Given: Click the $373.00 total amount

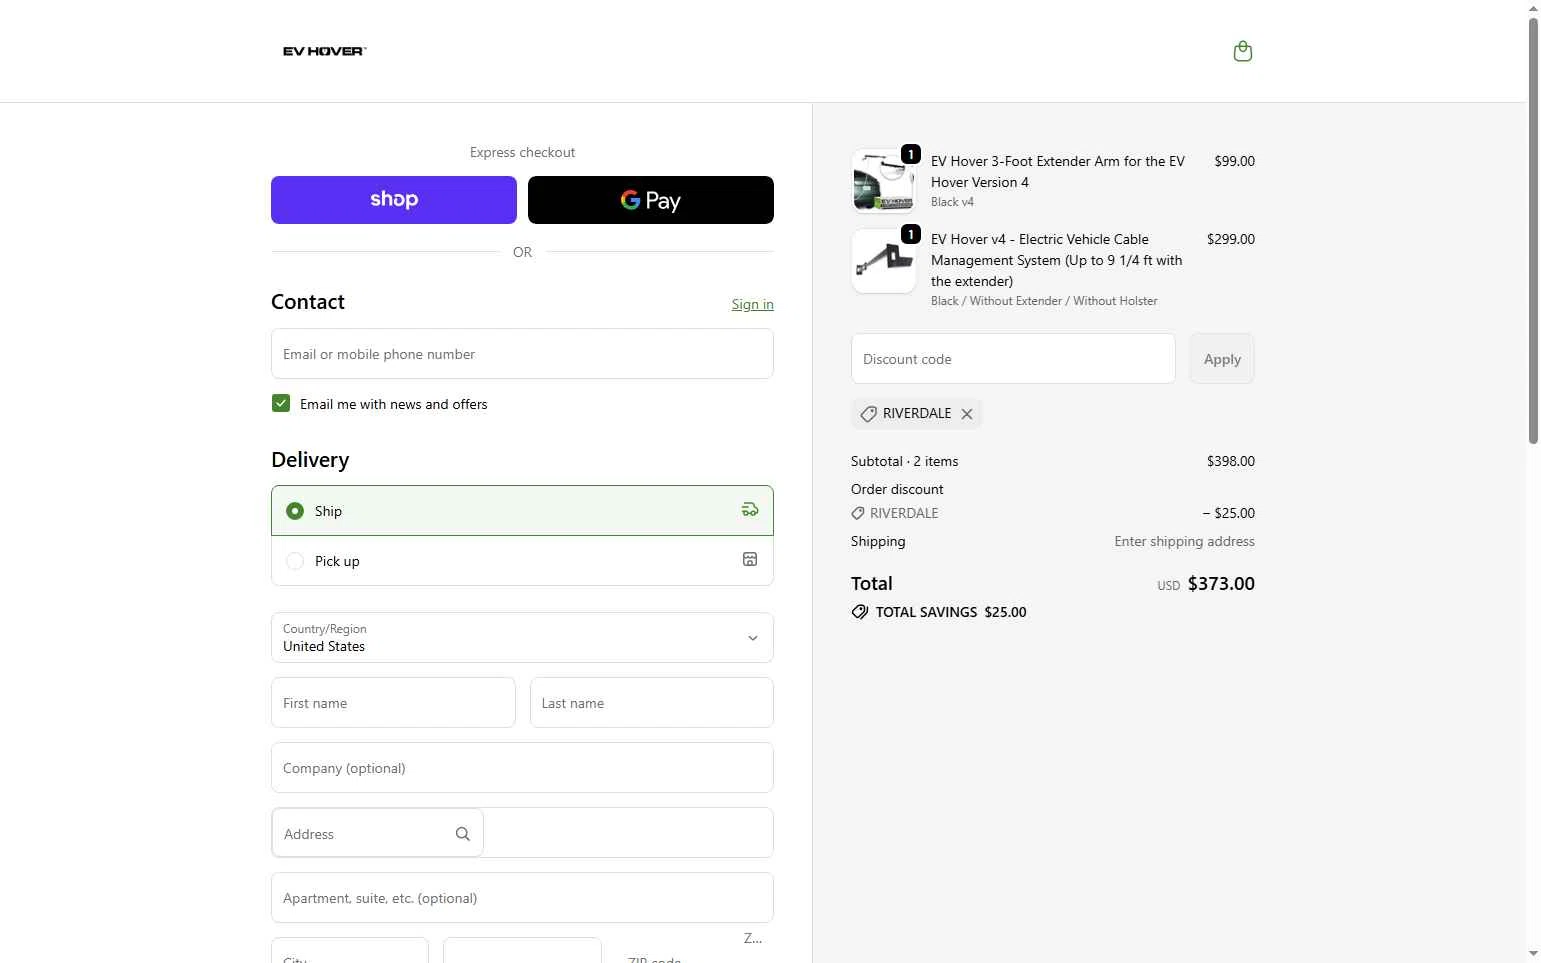Looking at the screenshot, I should tap(1221, 584).
